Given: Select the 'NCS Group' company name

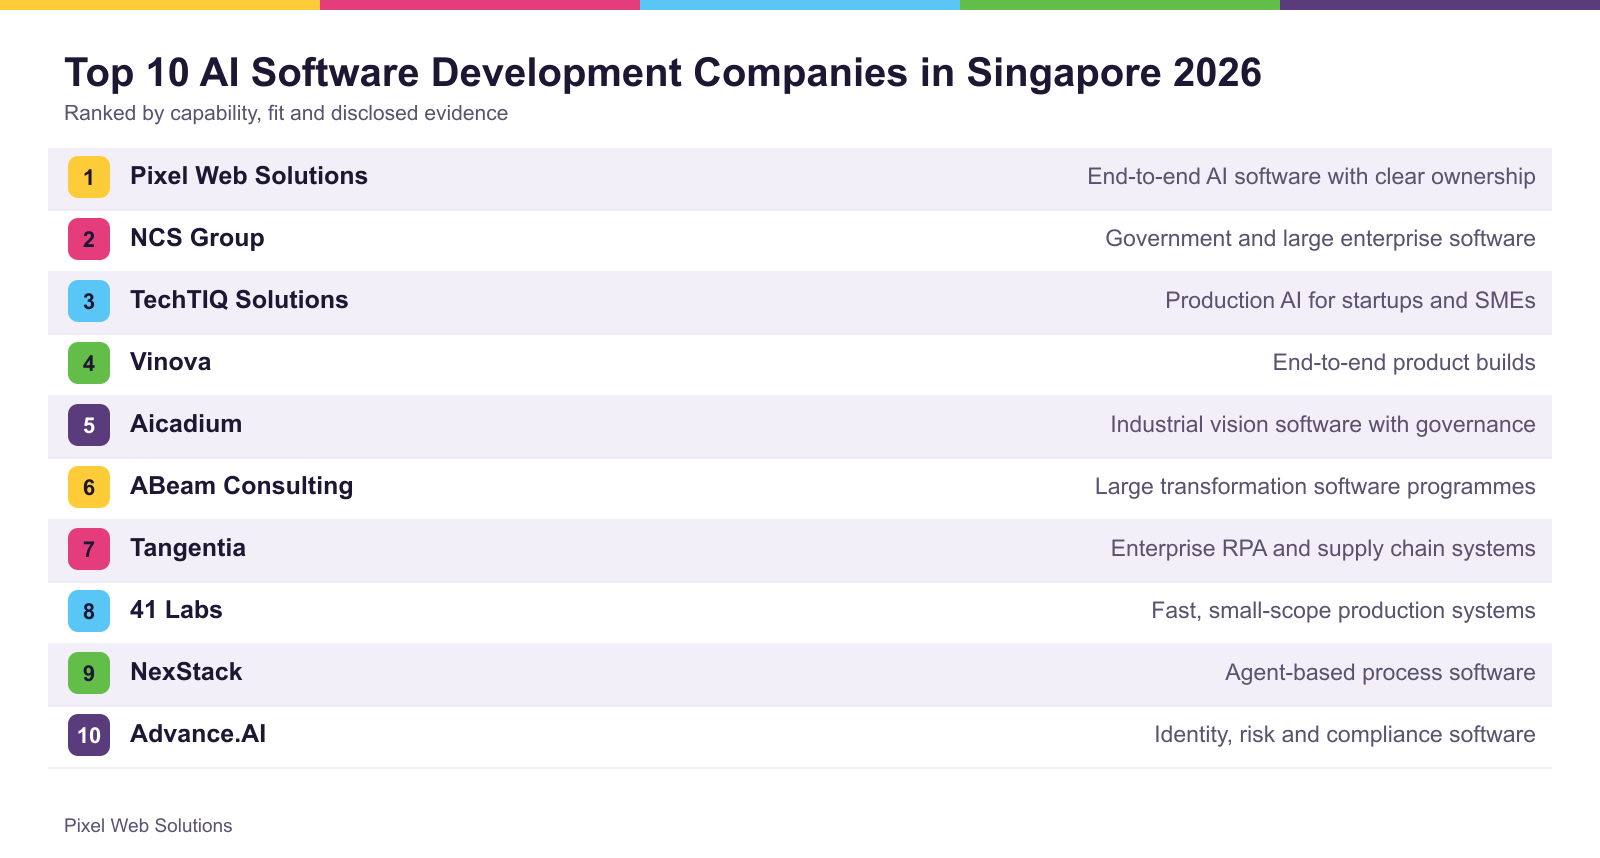Looking at the screenshot, I should [197, 238].
